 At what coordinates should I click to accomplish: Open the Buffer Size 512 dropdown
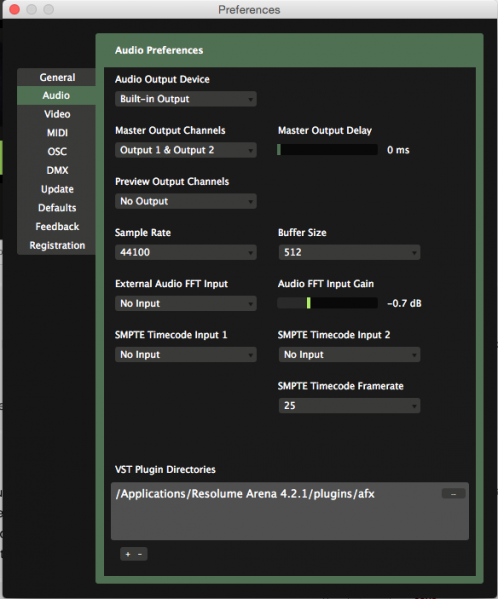349,253
